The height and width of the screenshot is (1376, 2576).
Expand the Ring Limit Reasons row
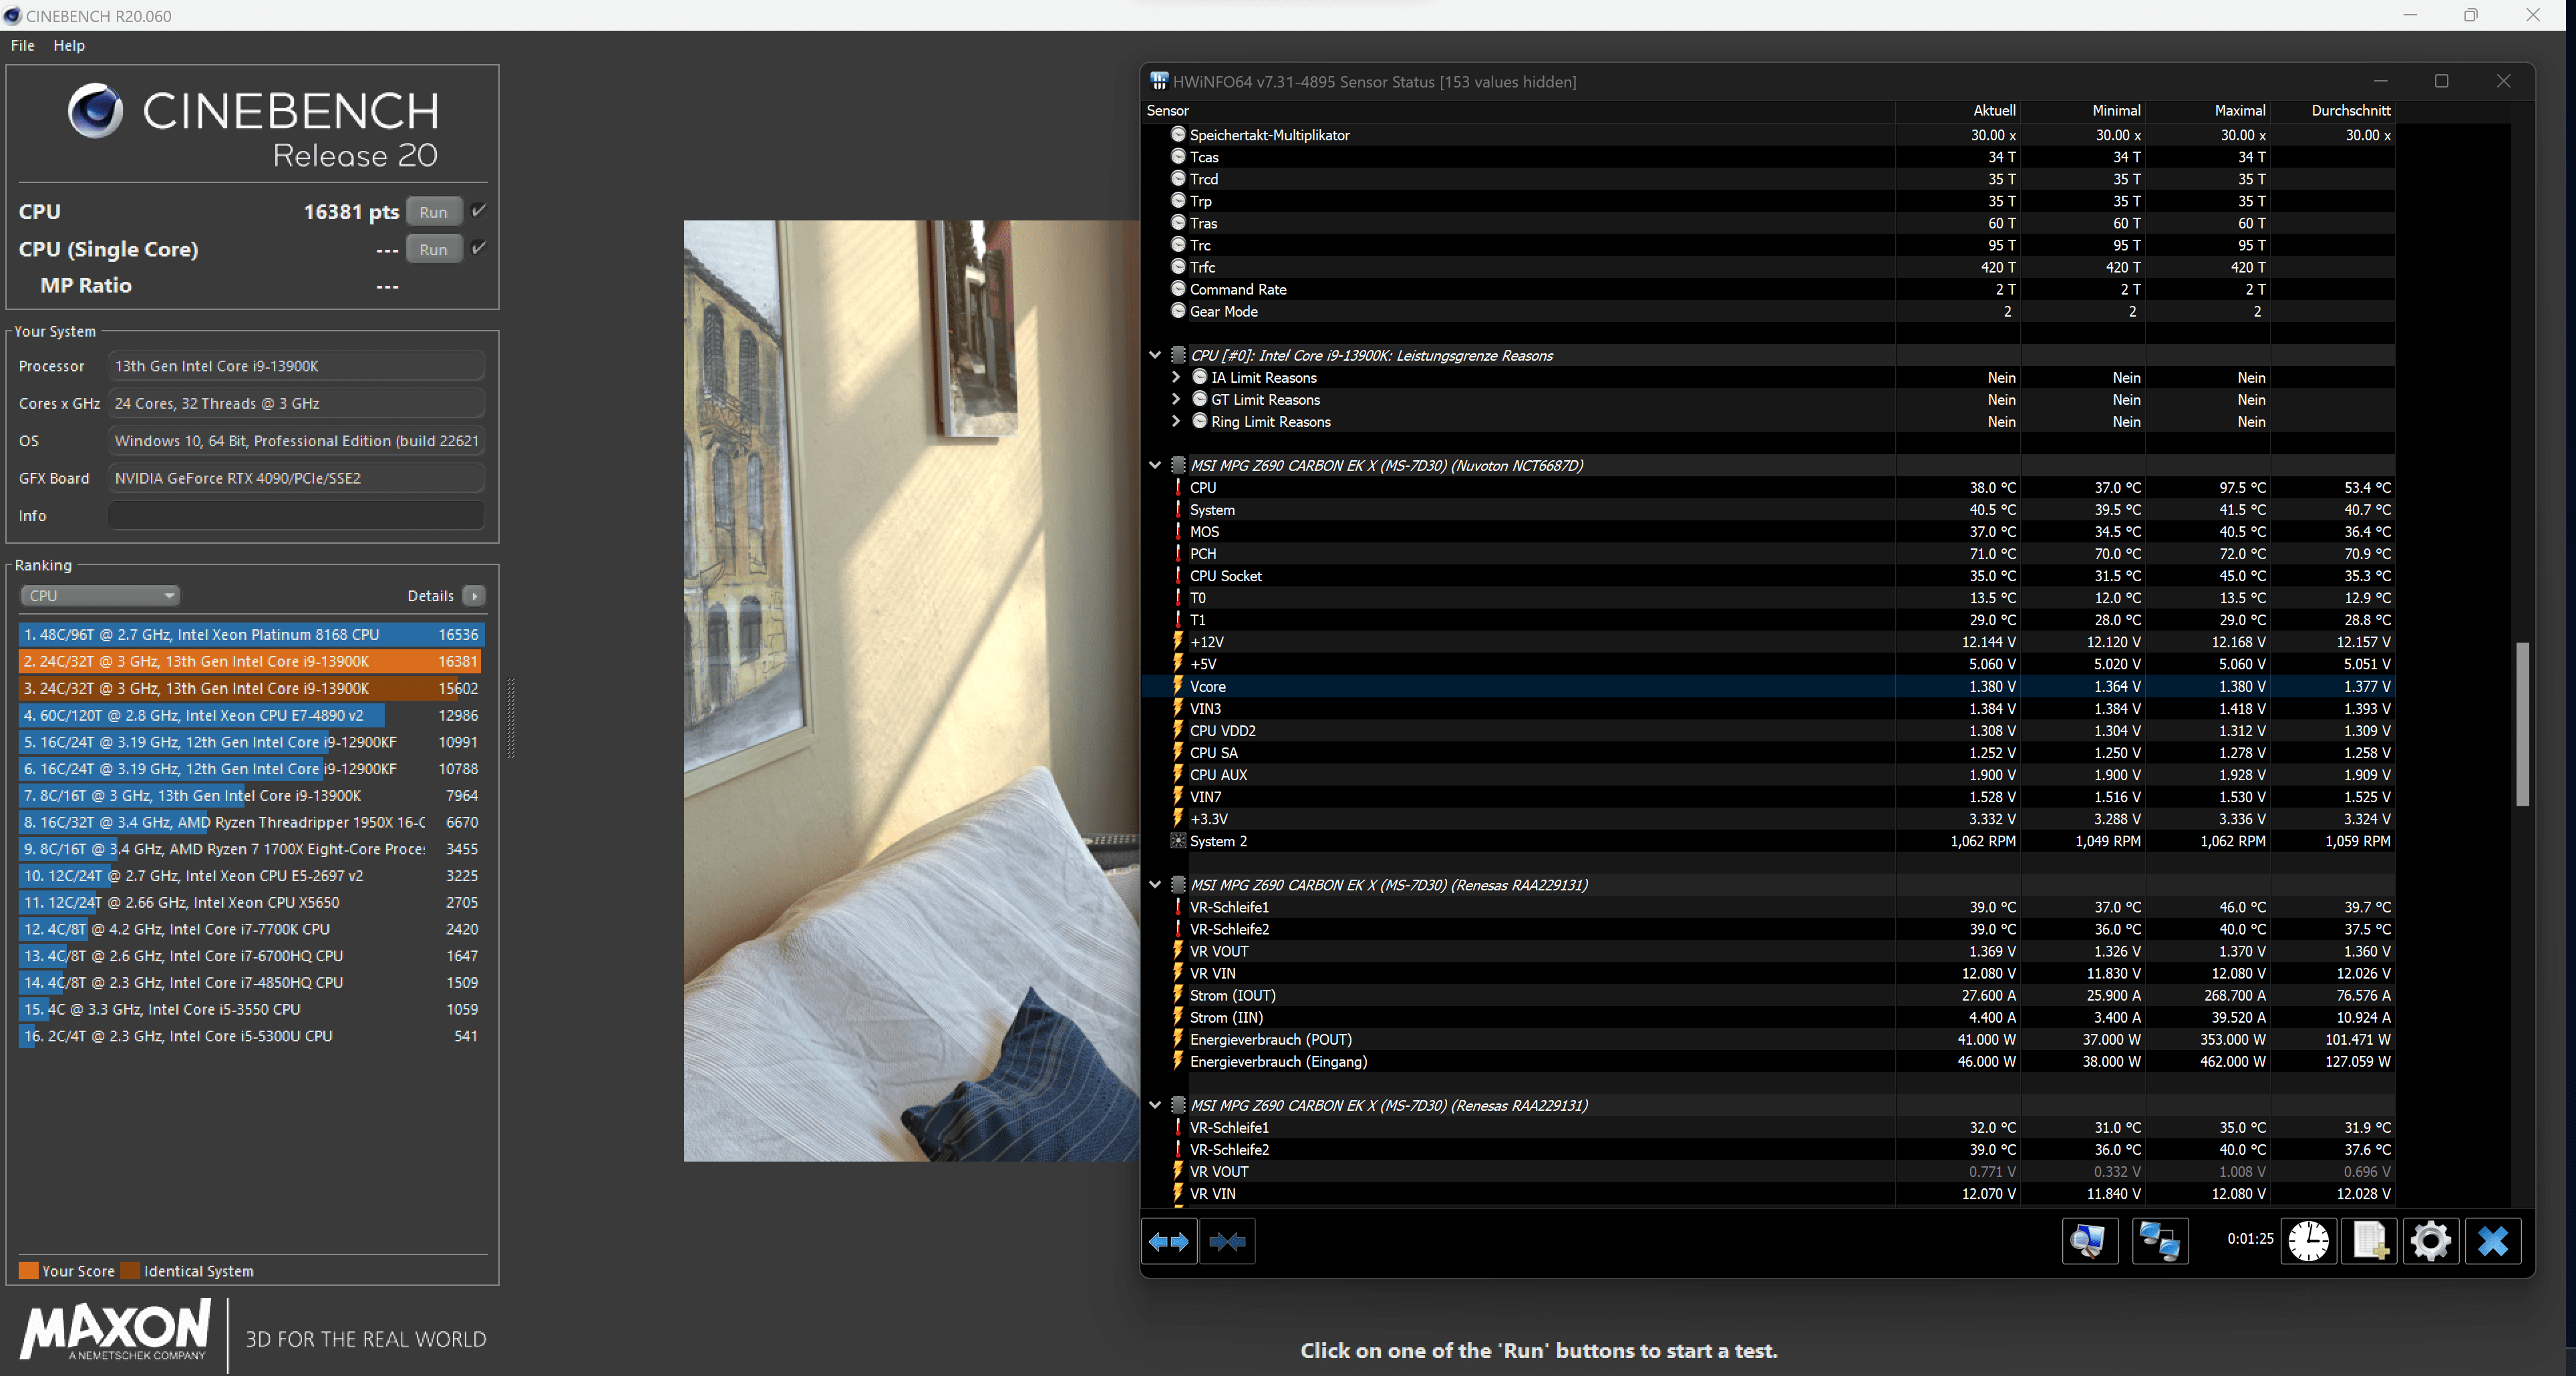tap(1176, 421)
